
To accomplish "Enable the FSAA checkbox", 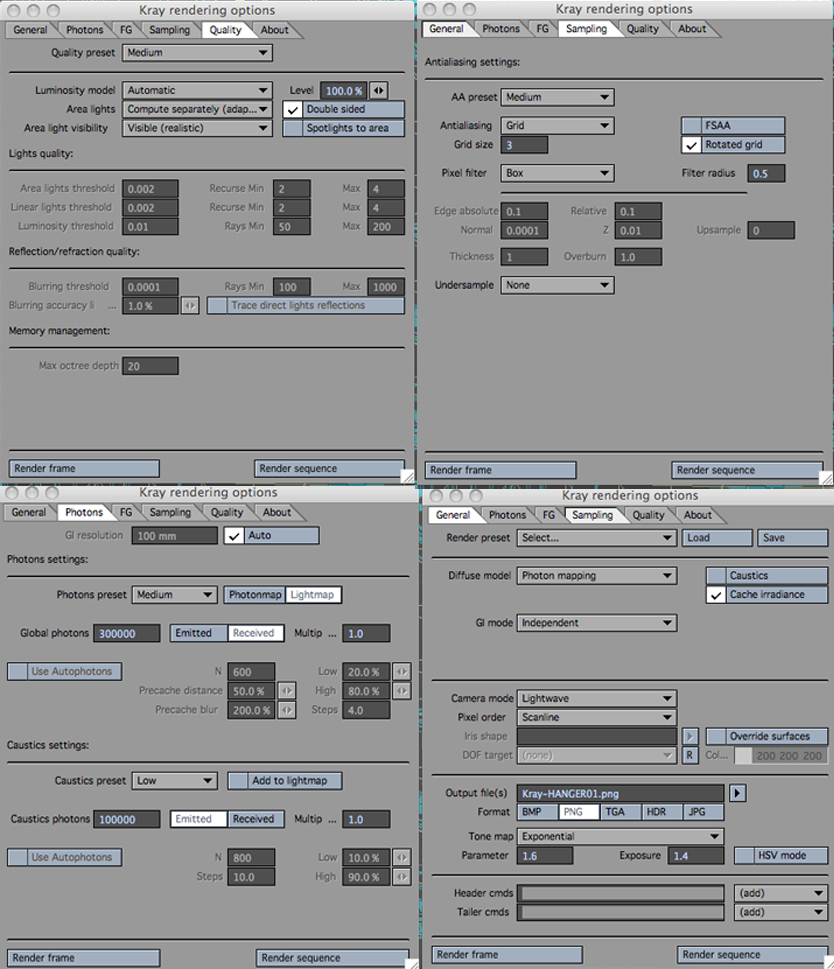I will [691, 126].
